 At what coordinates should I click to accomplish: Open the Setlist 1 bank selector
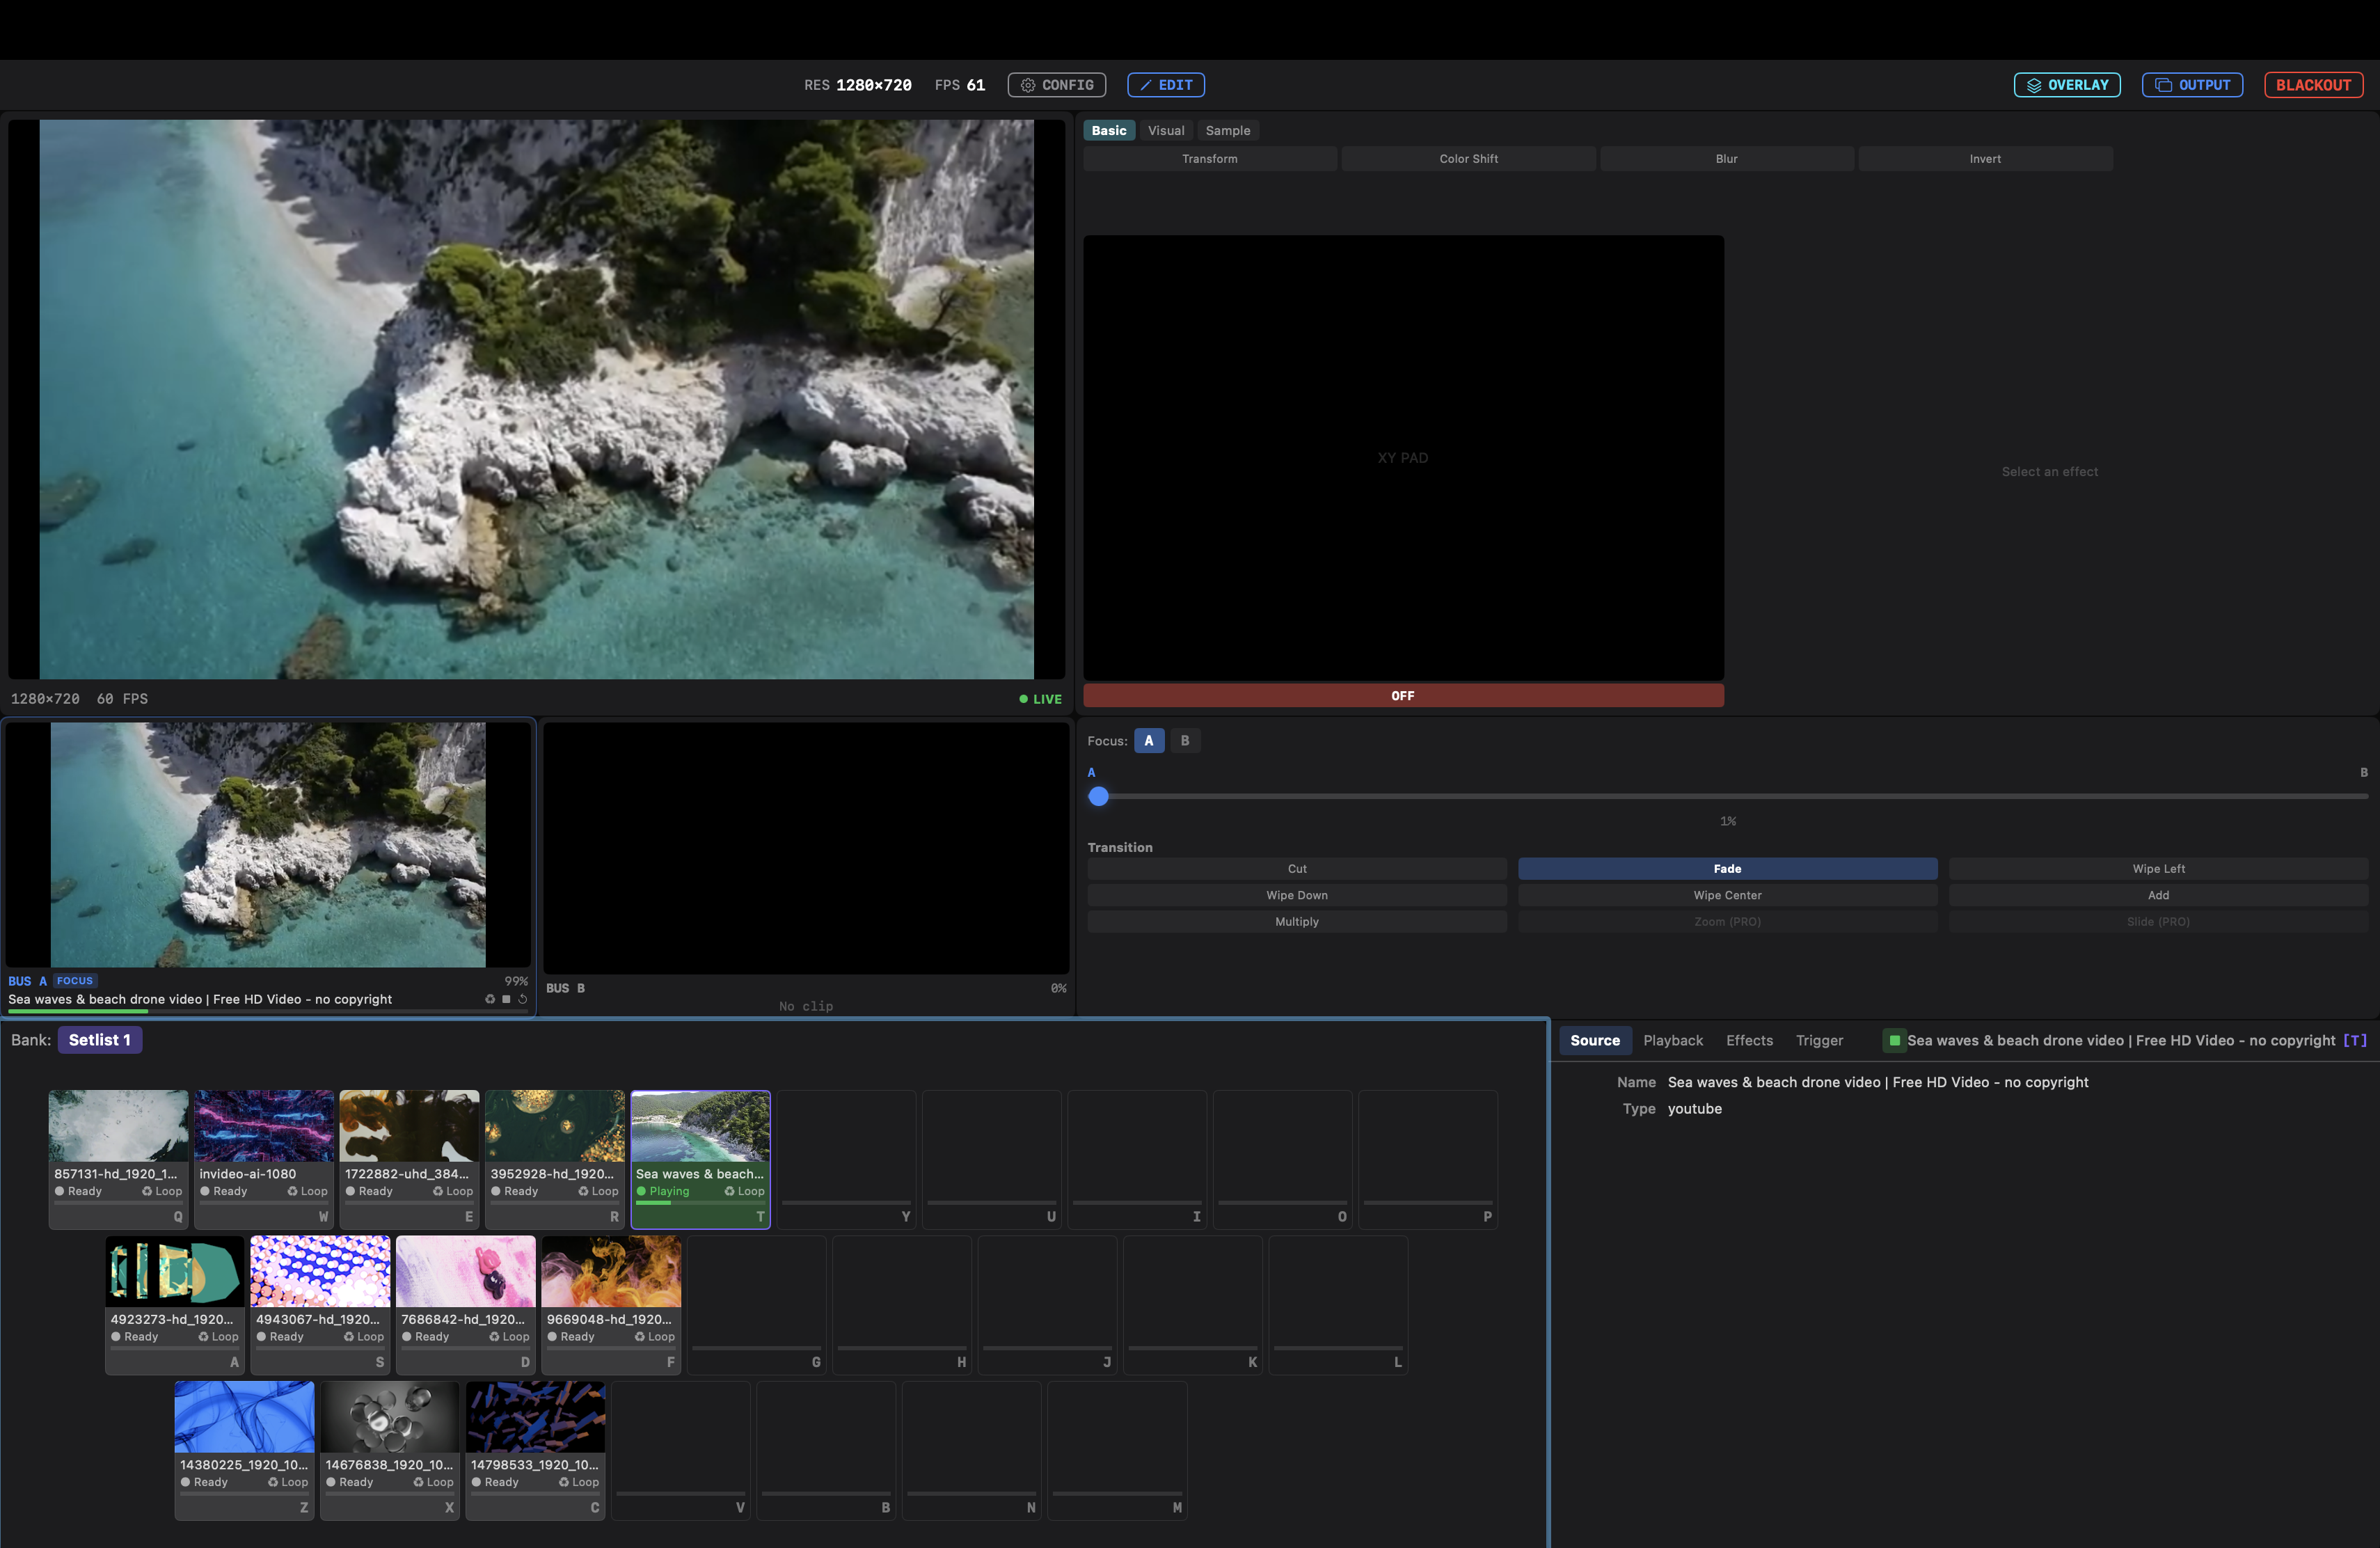point(99,1039)
